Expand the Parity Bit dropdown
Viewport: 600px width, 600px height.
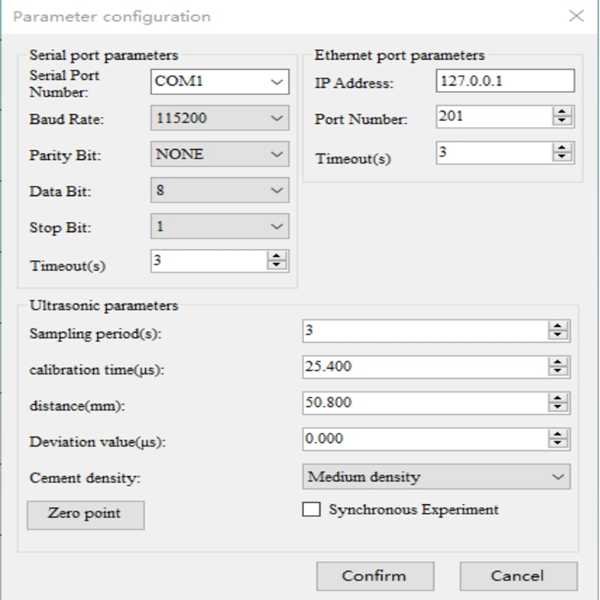click(x=277, y=154)
